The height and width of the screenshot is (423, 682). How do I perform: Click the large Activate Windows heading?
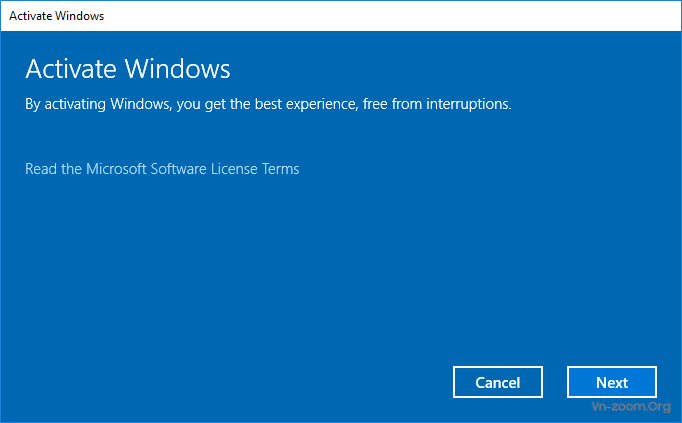click(127, 69)
